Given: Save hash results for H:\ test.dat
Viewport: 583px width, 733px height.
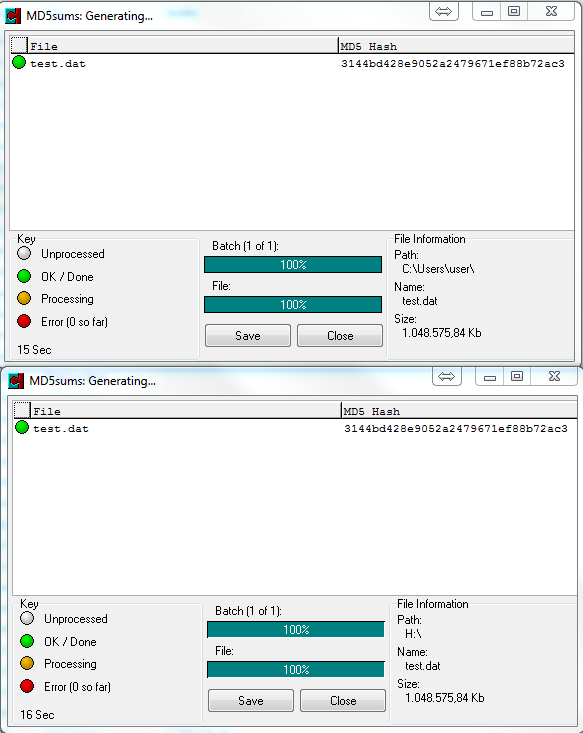Looking at the screenshot, I should point(251,700).
